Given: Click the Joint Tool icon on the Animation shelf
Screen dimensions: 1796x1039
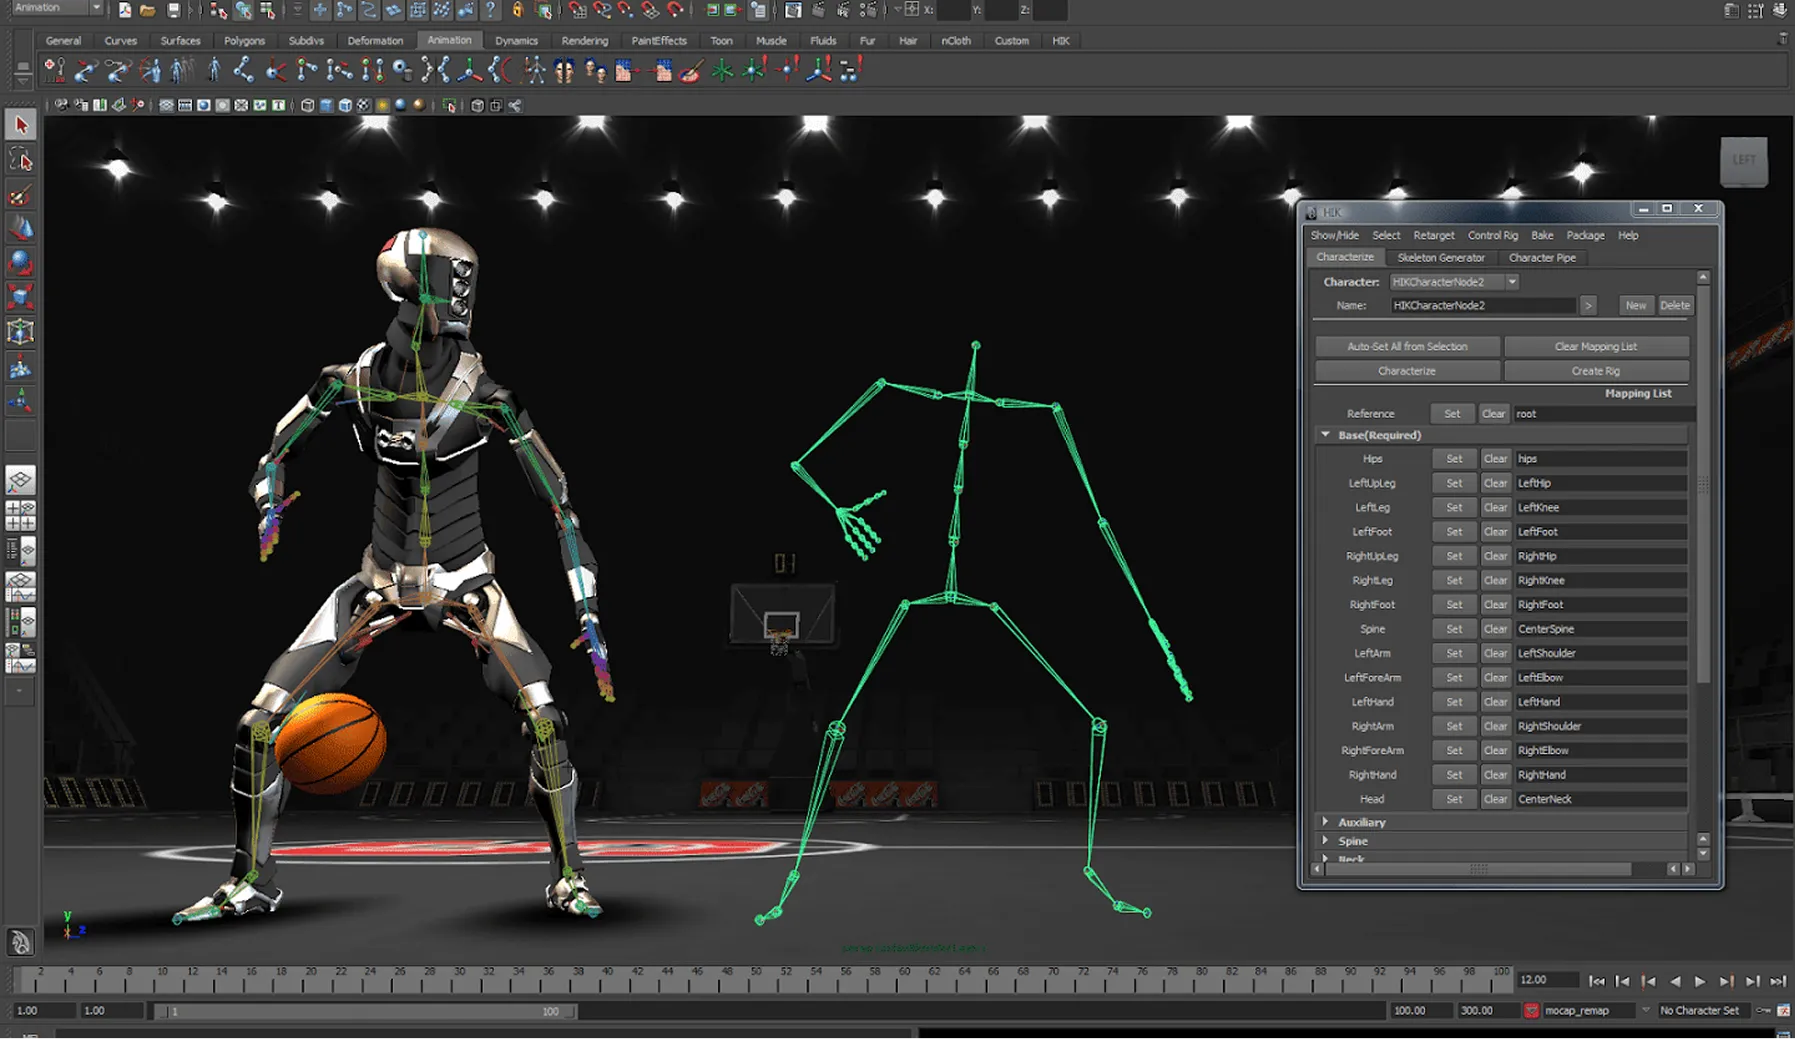Looking at the screenshot, I should tap(245, 71).
